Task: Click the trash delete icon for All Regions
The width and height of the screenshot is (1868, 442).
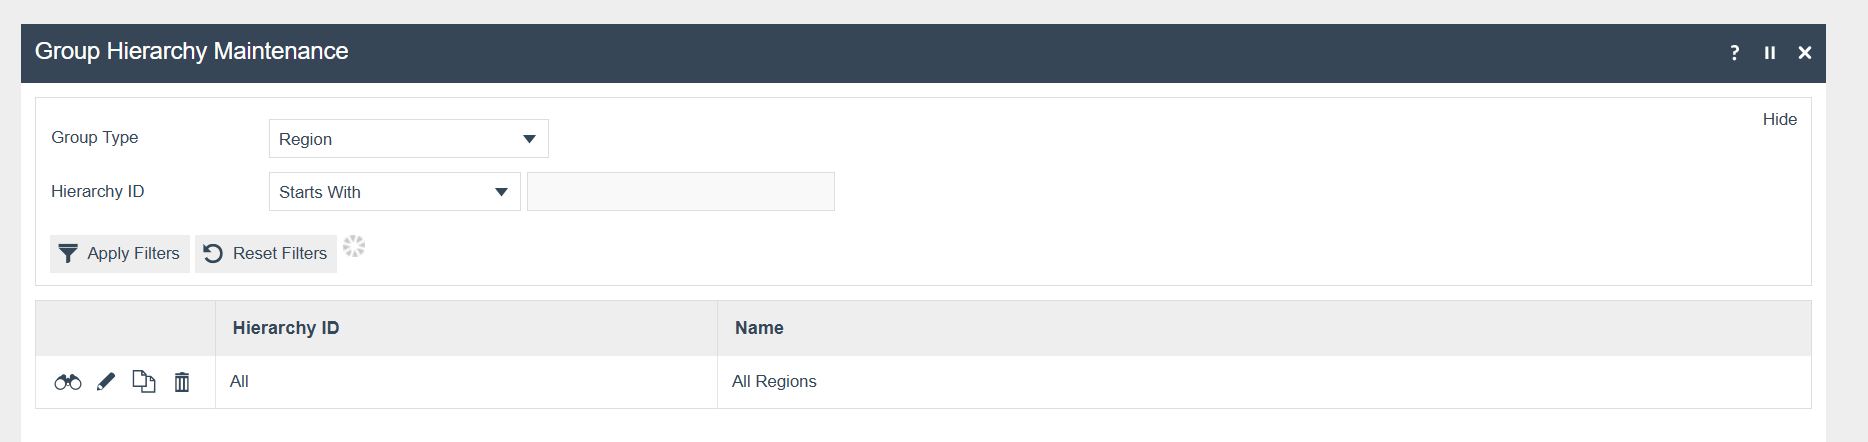Action: 182,382
